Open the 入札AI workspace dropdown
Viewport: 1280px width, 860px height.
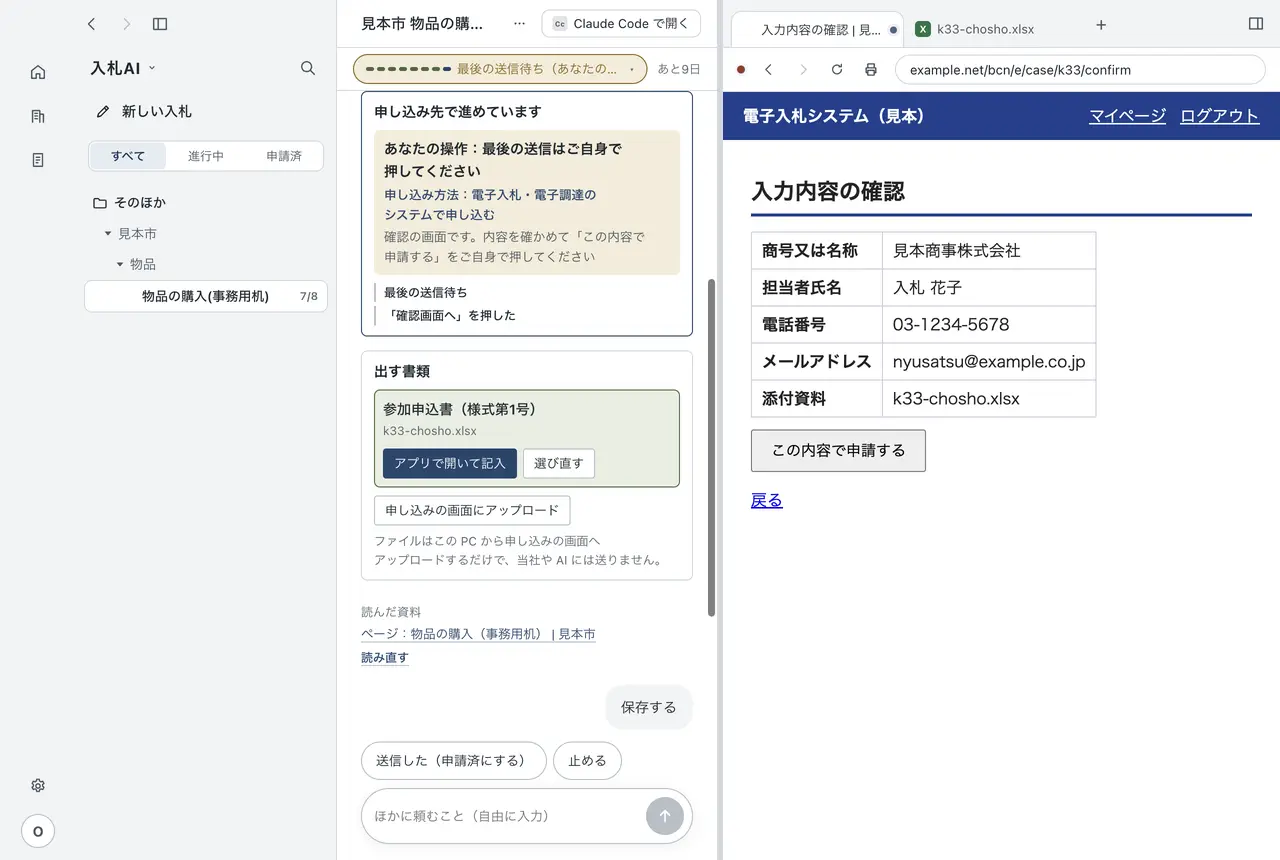pyautogui.click(x=123, y=68)
